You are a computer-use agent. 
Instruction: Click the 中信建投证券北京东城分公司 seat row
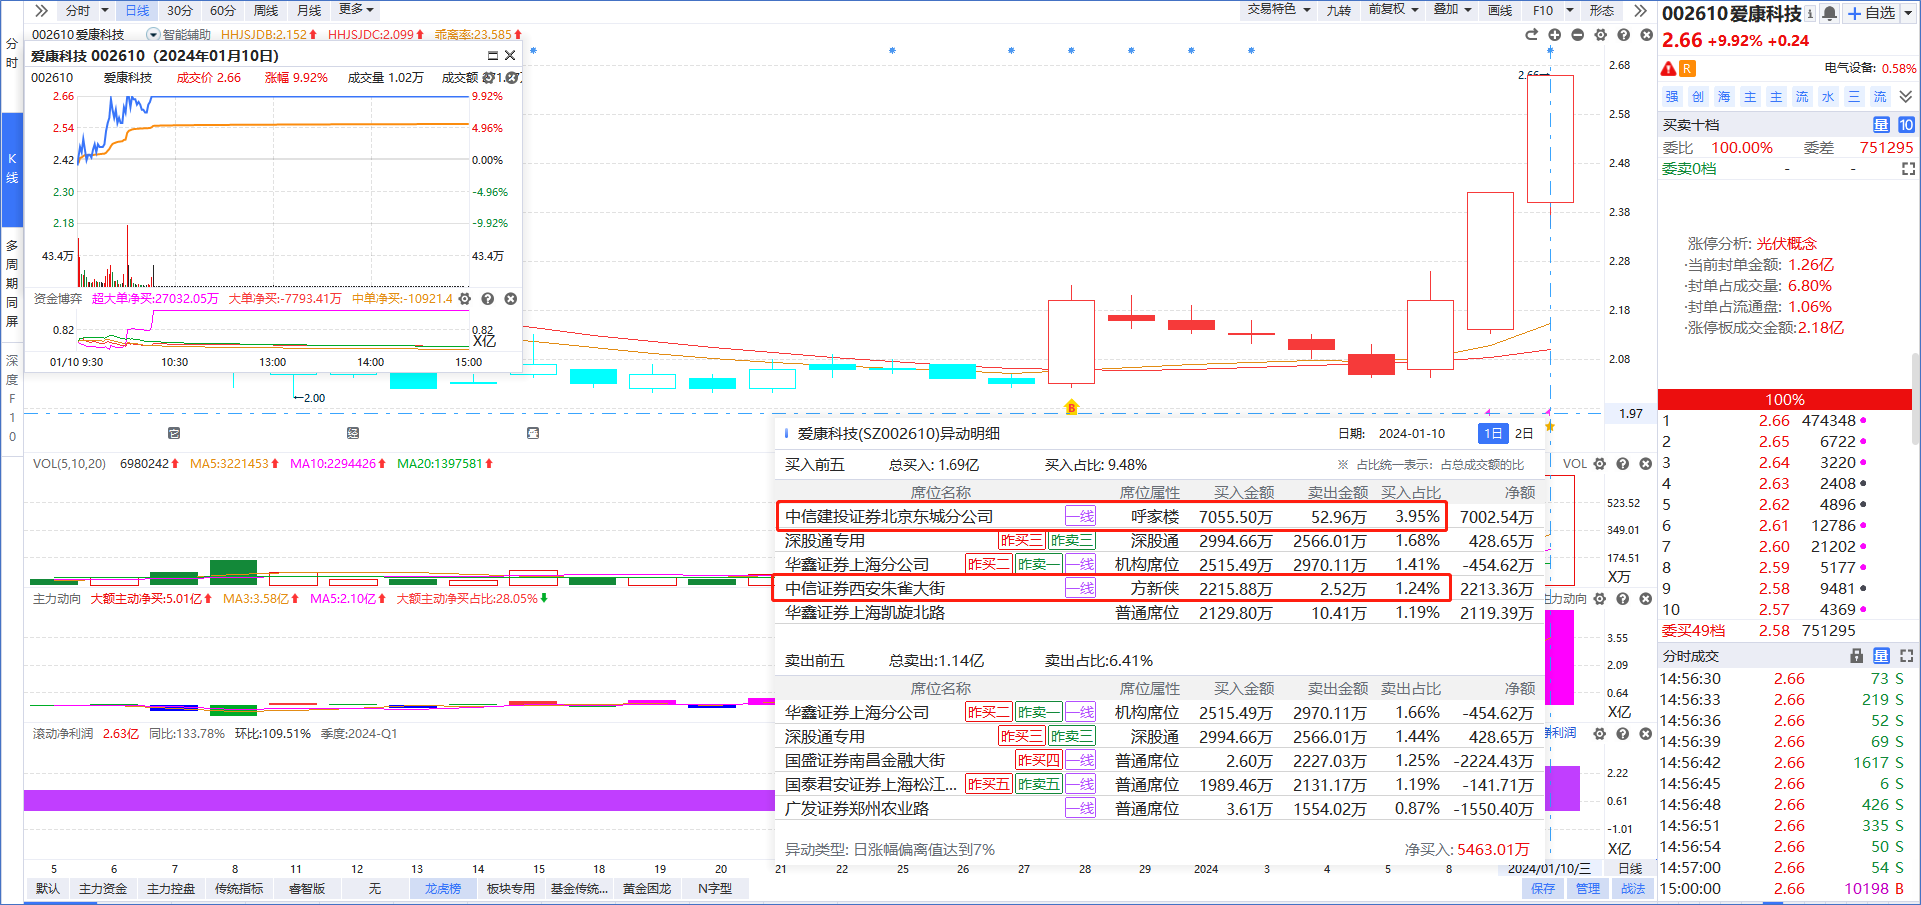pos(889,517)
